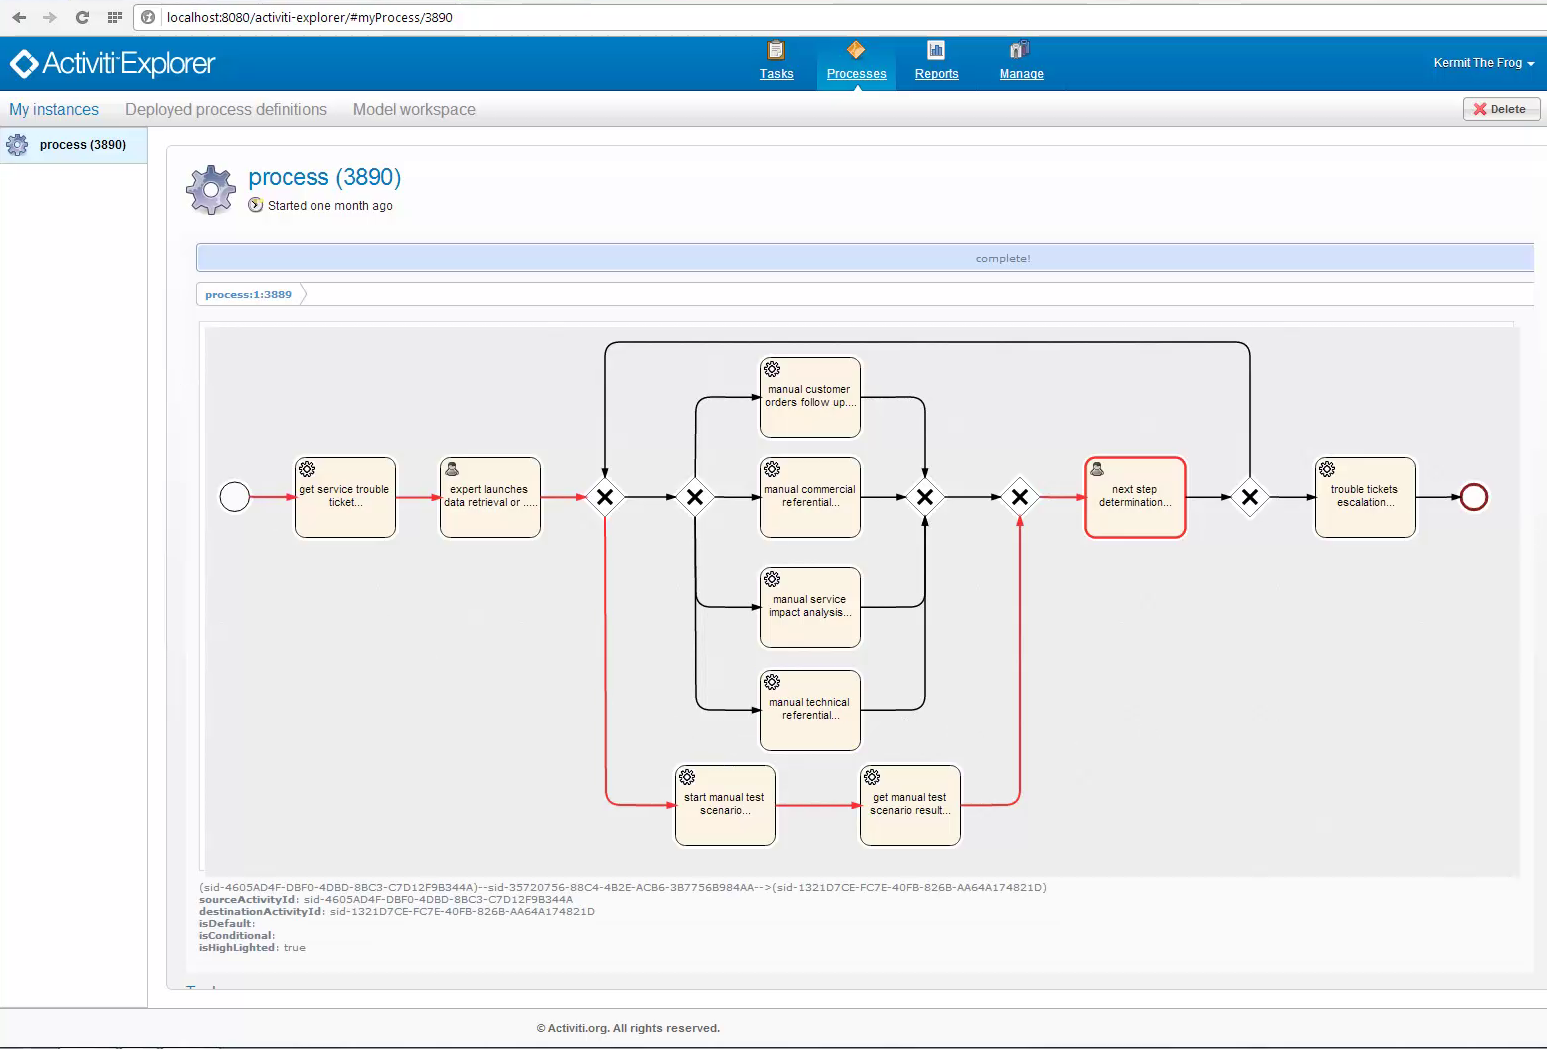
Task: Click the end event circle in the diagram
Action: [1474, 497]
